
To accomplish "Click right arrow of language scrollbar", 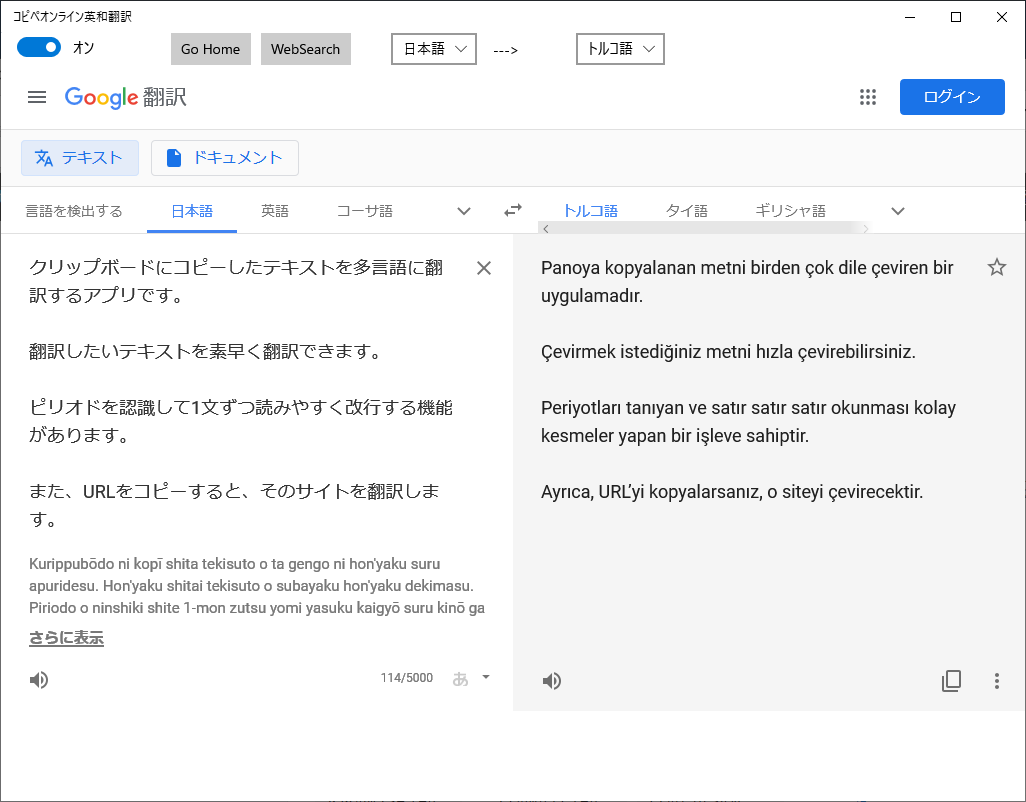I will click(865, 228).
